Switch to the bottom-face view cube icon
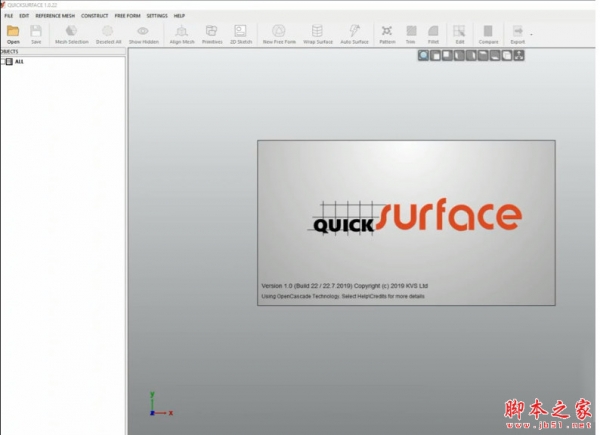Screen dimensions: 600x435 pos(495,55)
